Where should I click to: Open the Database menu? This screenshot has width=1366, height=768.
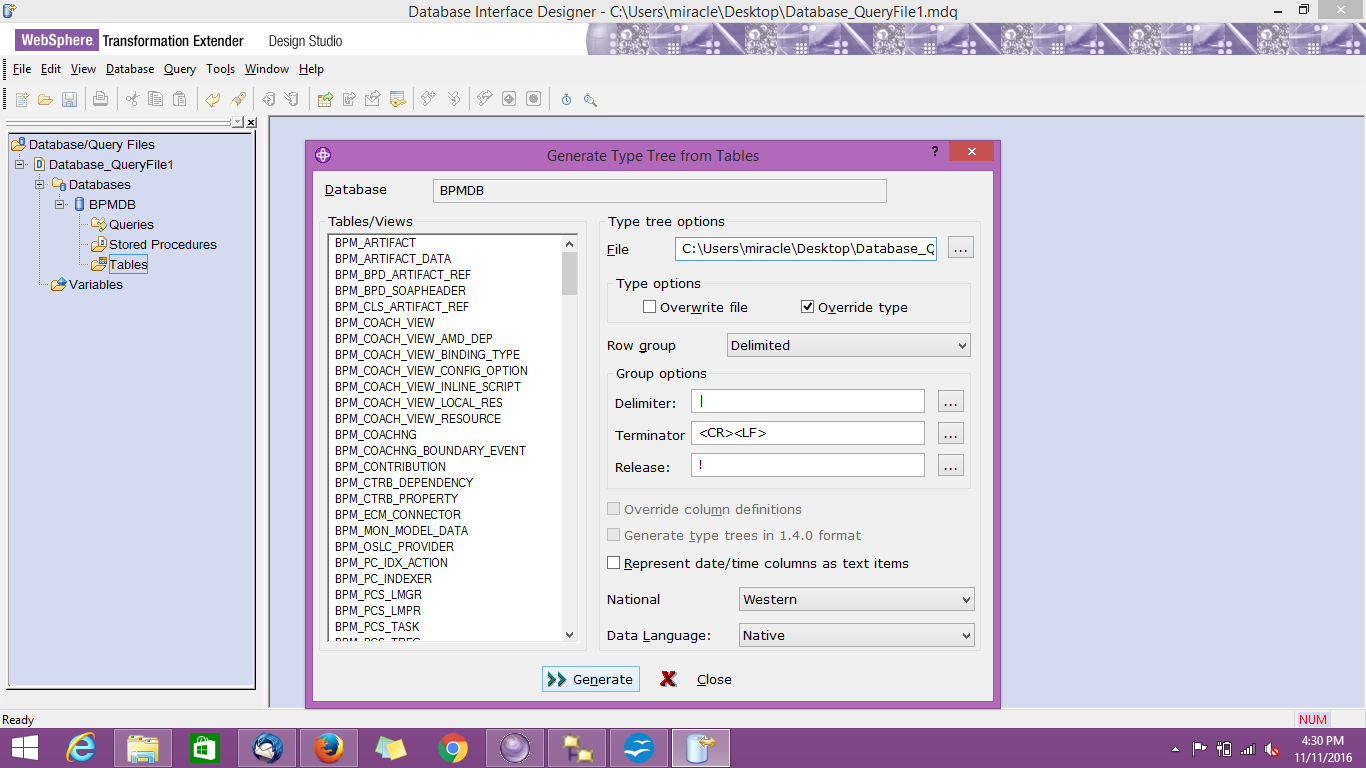129,69
